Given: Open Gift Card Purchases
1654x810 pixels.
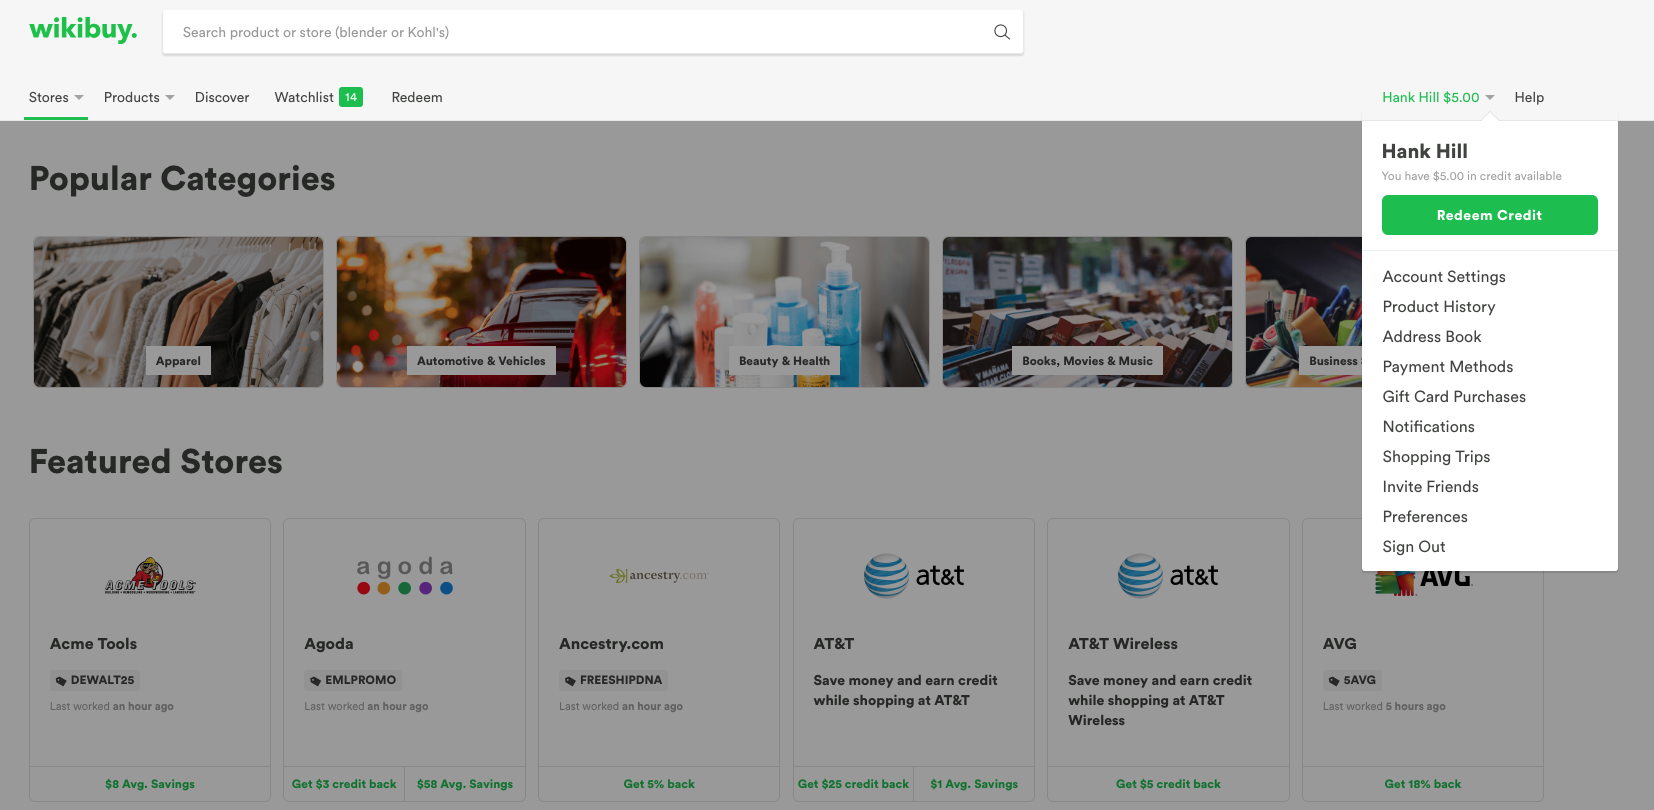Looking at the screenshot, I should [x=1454, y=397].
